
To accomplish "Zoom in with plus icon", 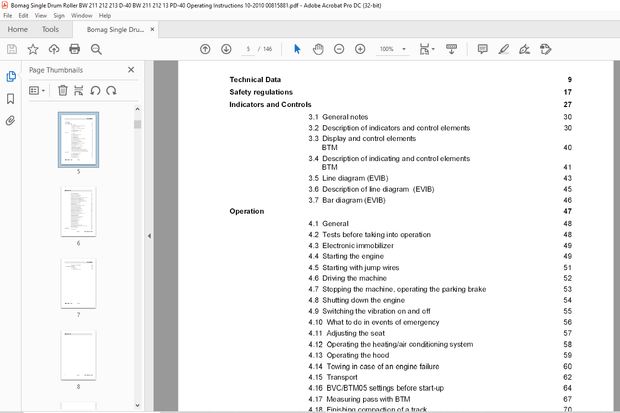I will (x=360, y=49).
